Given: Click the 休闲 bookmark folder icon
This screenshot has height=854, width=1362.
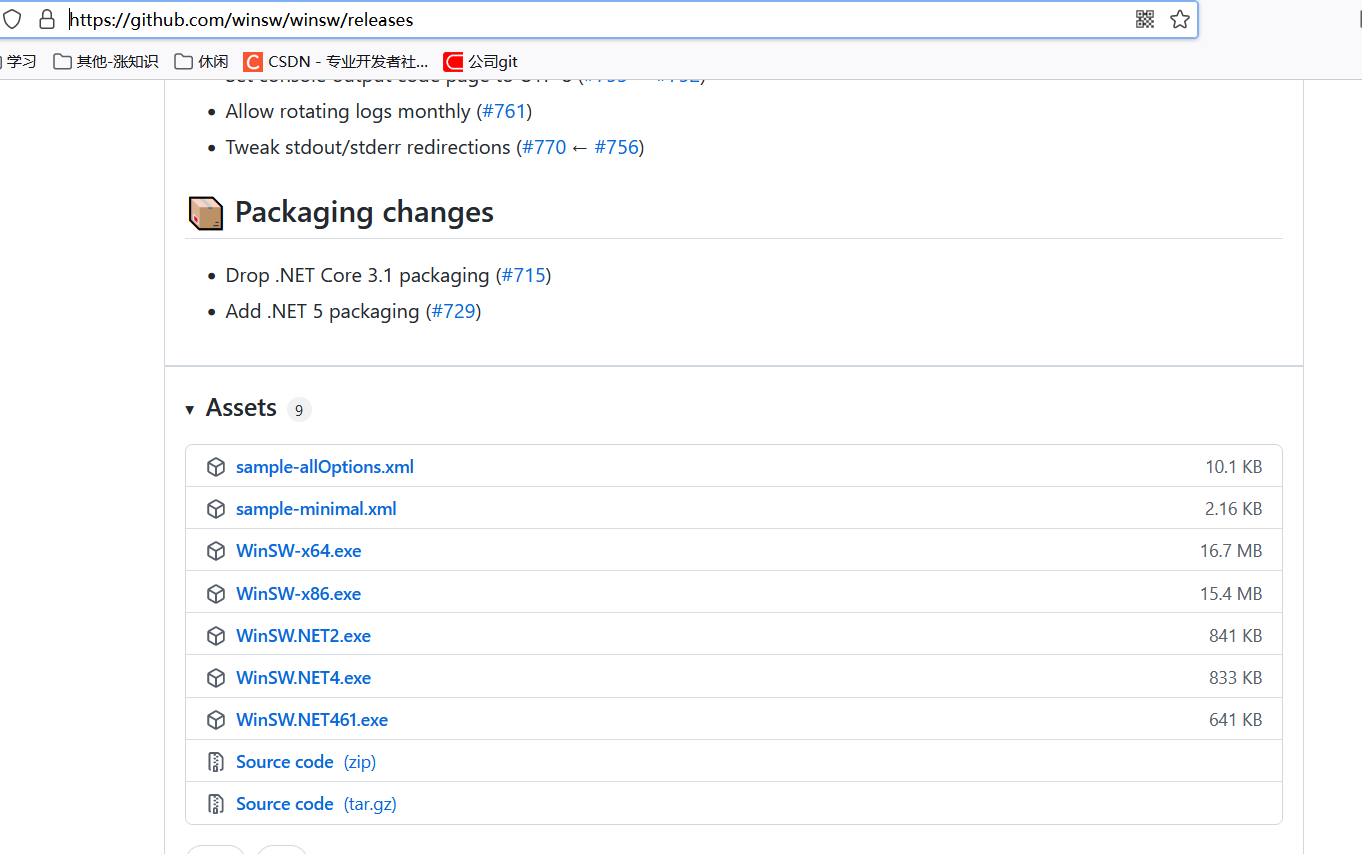Looking at the screenshot, I should click(x=183, y=62).
